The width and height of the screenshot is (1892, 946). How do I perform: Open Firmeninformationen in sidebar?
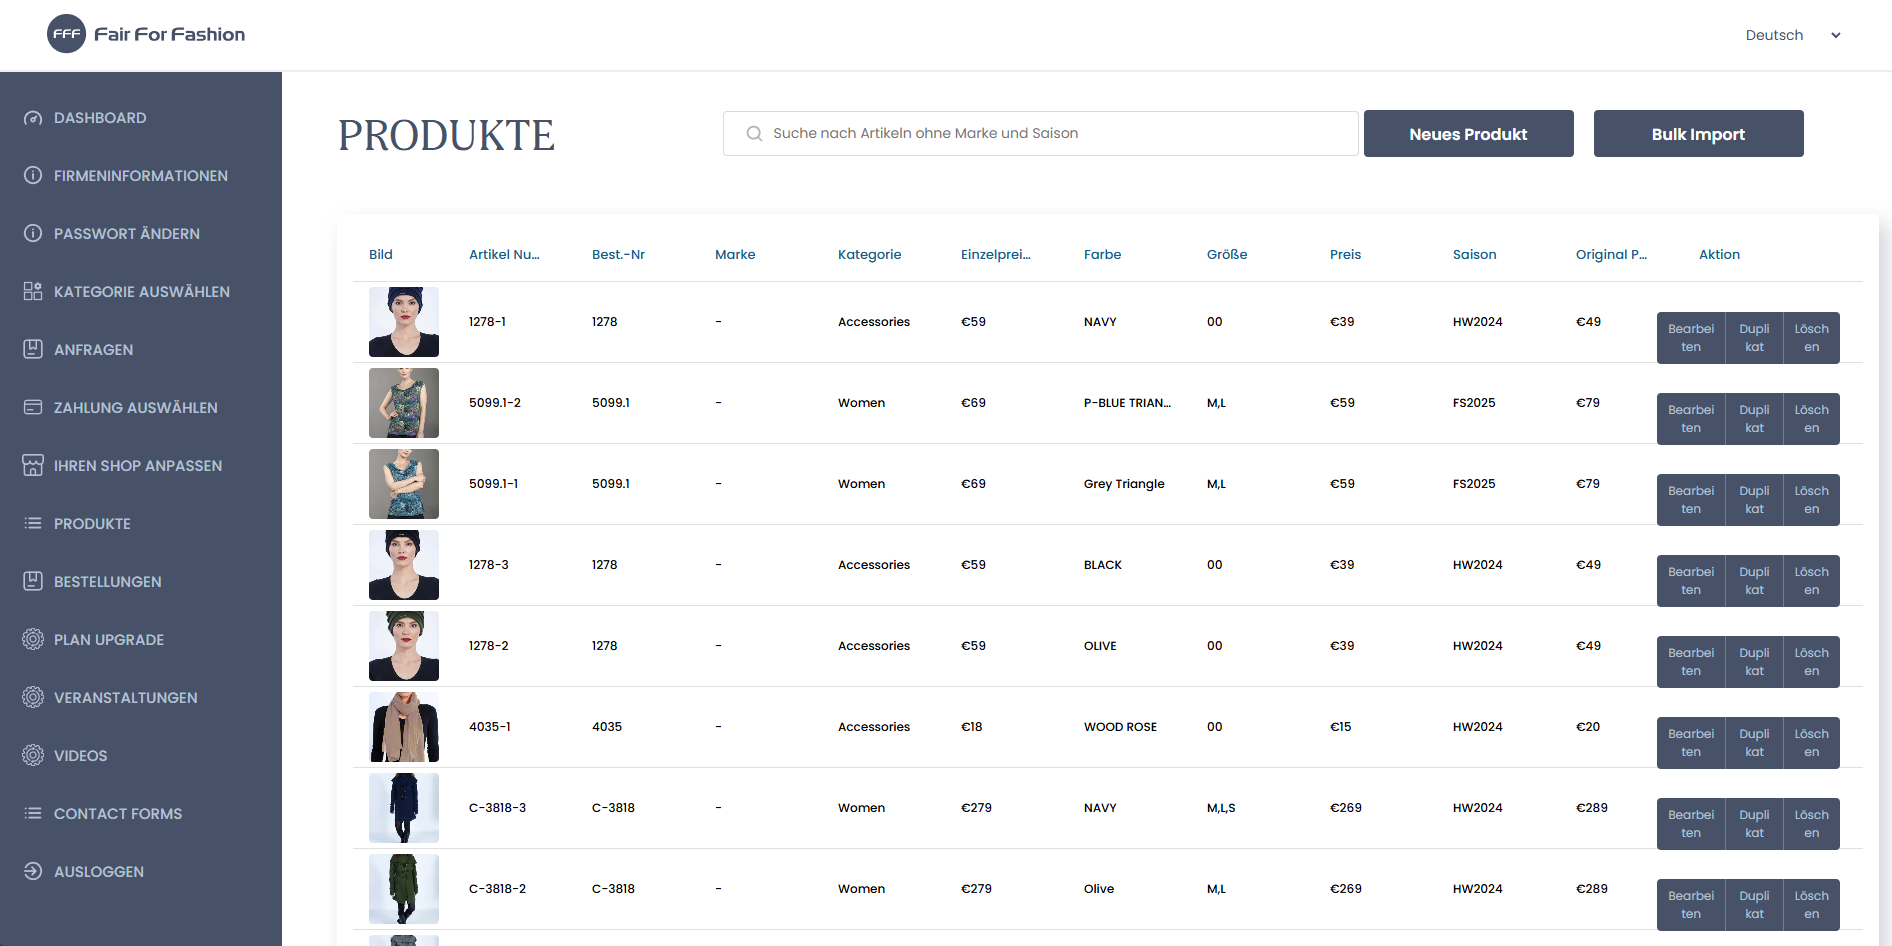pyautogui.click(x=141, y=176)
